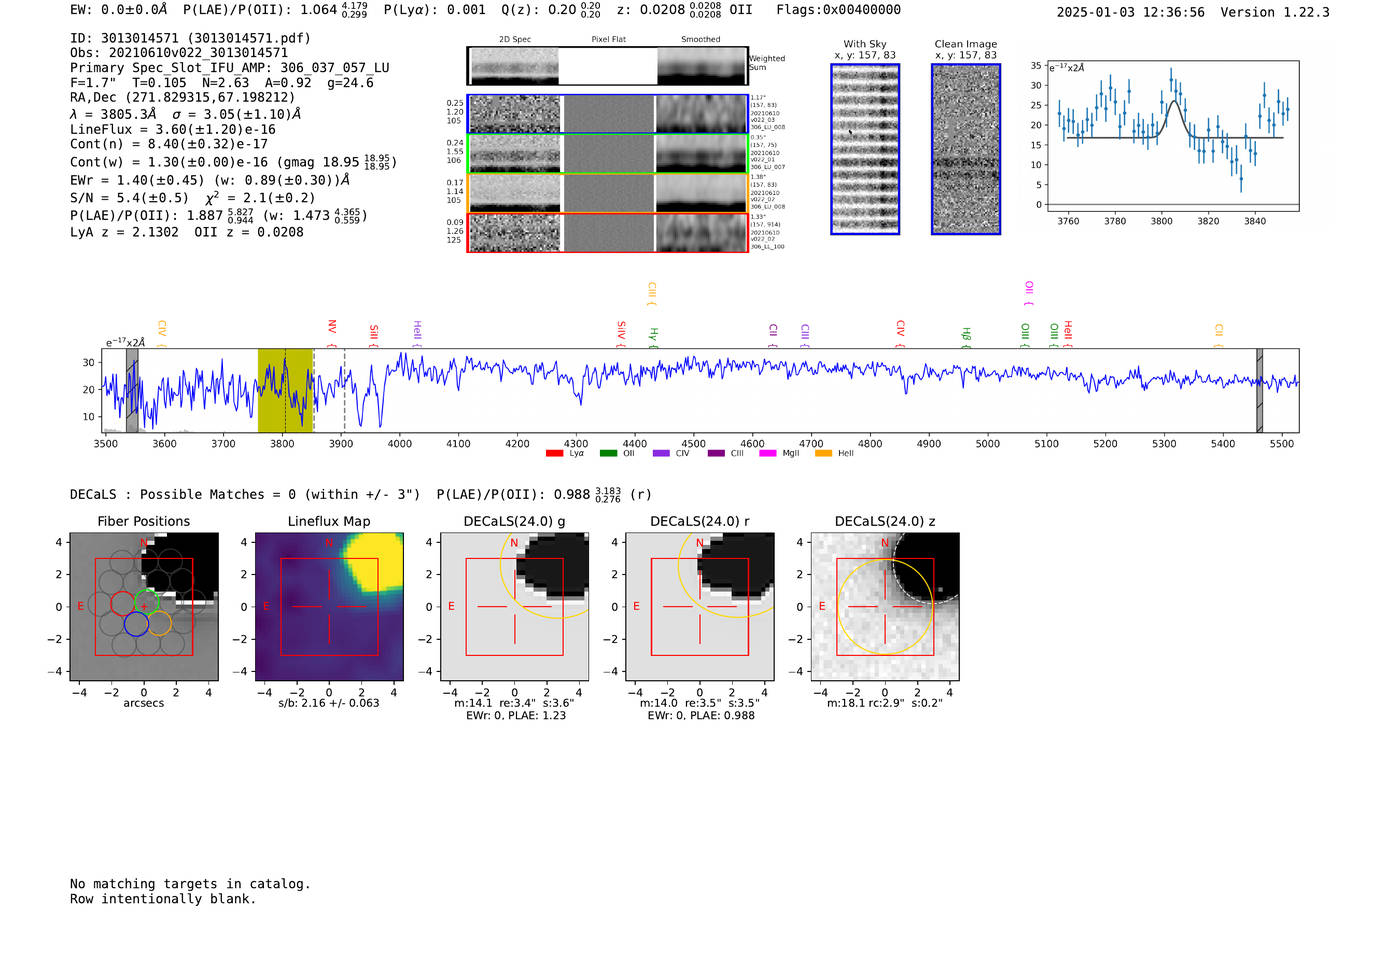Click the orange fiber circle in Fiber Positions
This screenshot has height=953, width=1400.
[x=160, y=623]
